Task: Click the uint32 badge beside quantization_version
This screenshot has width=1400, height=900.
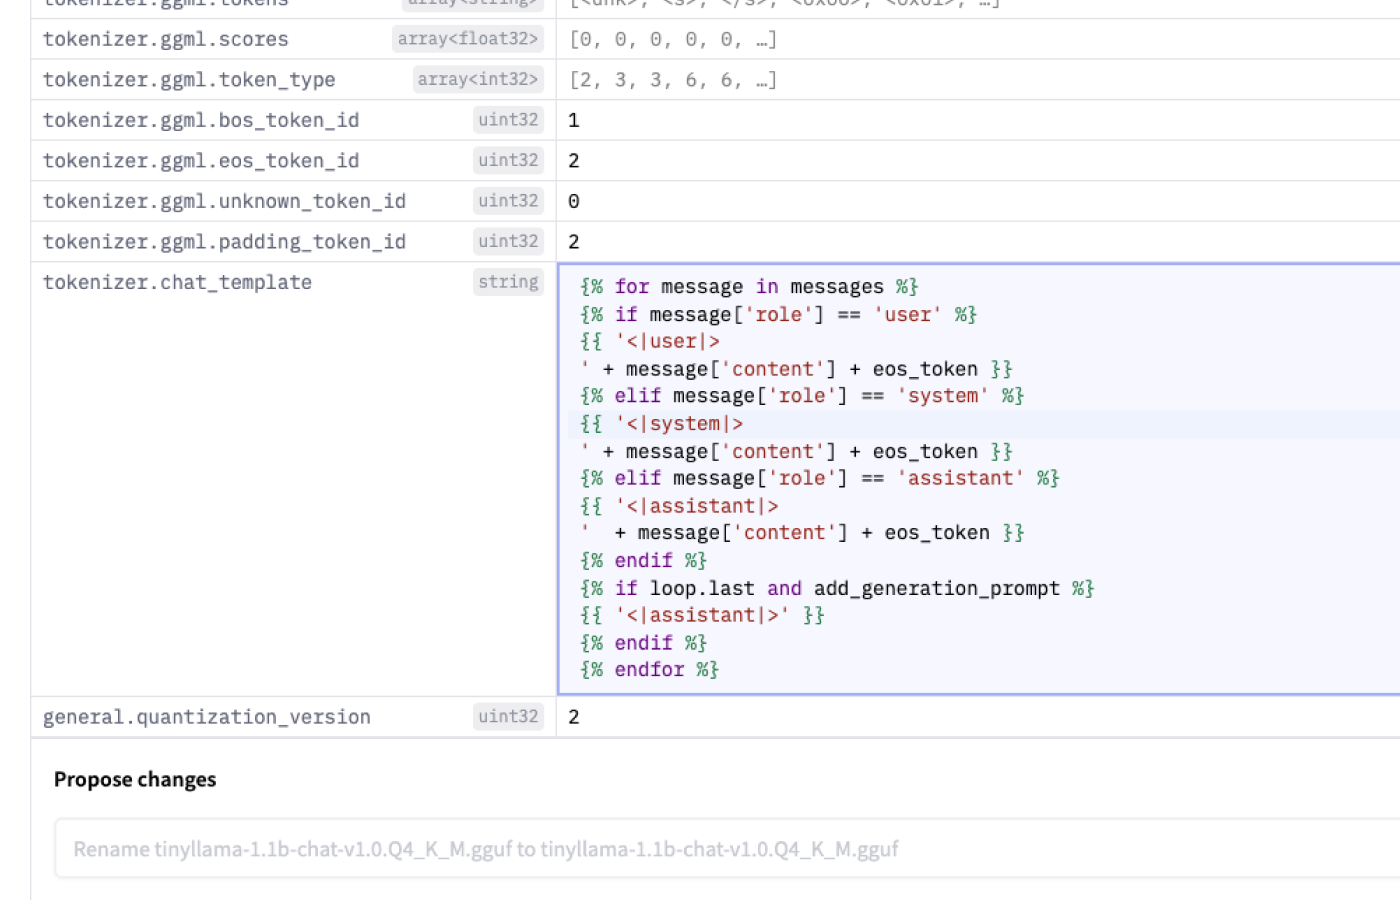Action: [x=508, y=716]
